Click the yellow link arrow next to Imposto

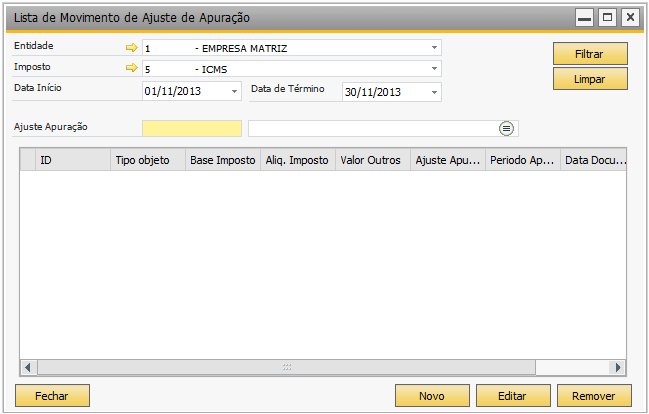point(132,67)
